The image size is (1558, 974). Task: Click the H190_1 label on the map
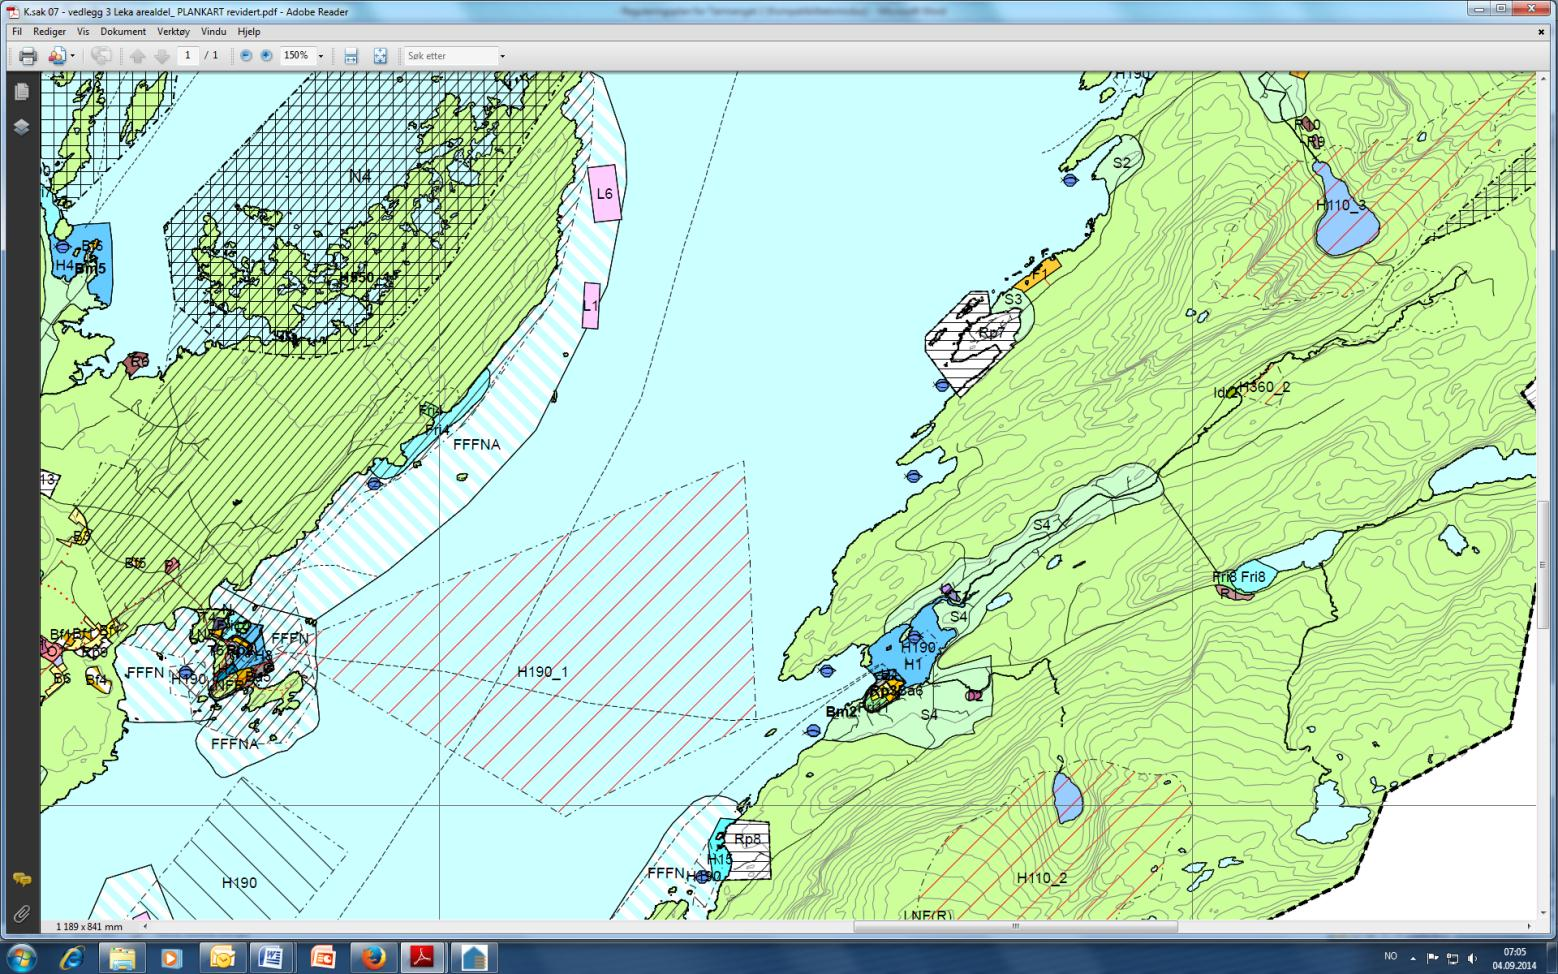point(542,672)
